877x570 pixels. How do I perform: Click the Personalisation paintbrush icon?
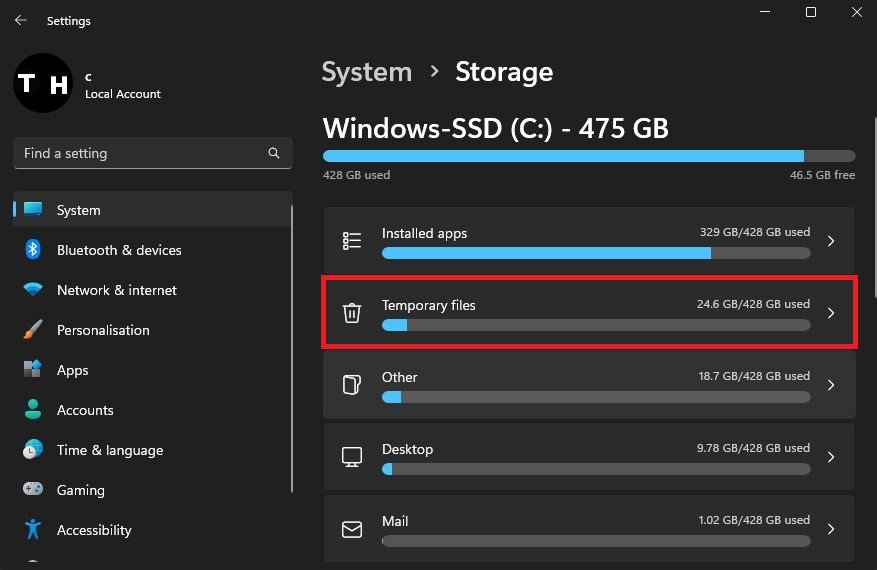[33, 330]
